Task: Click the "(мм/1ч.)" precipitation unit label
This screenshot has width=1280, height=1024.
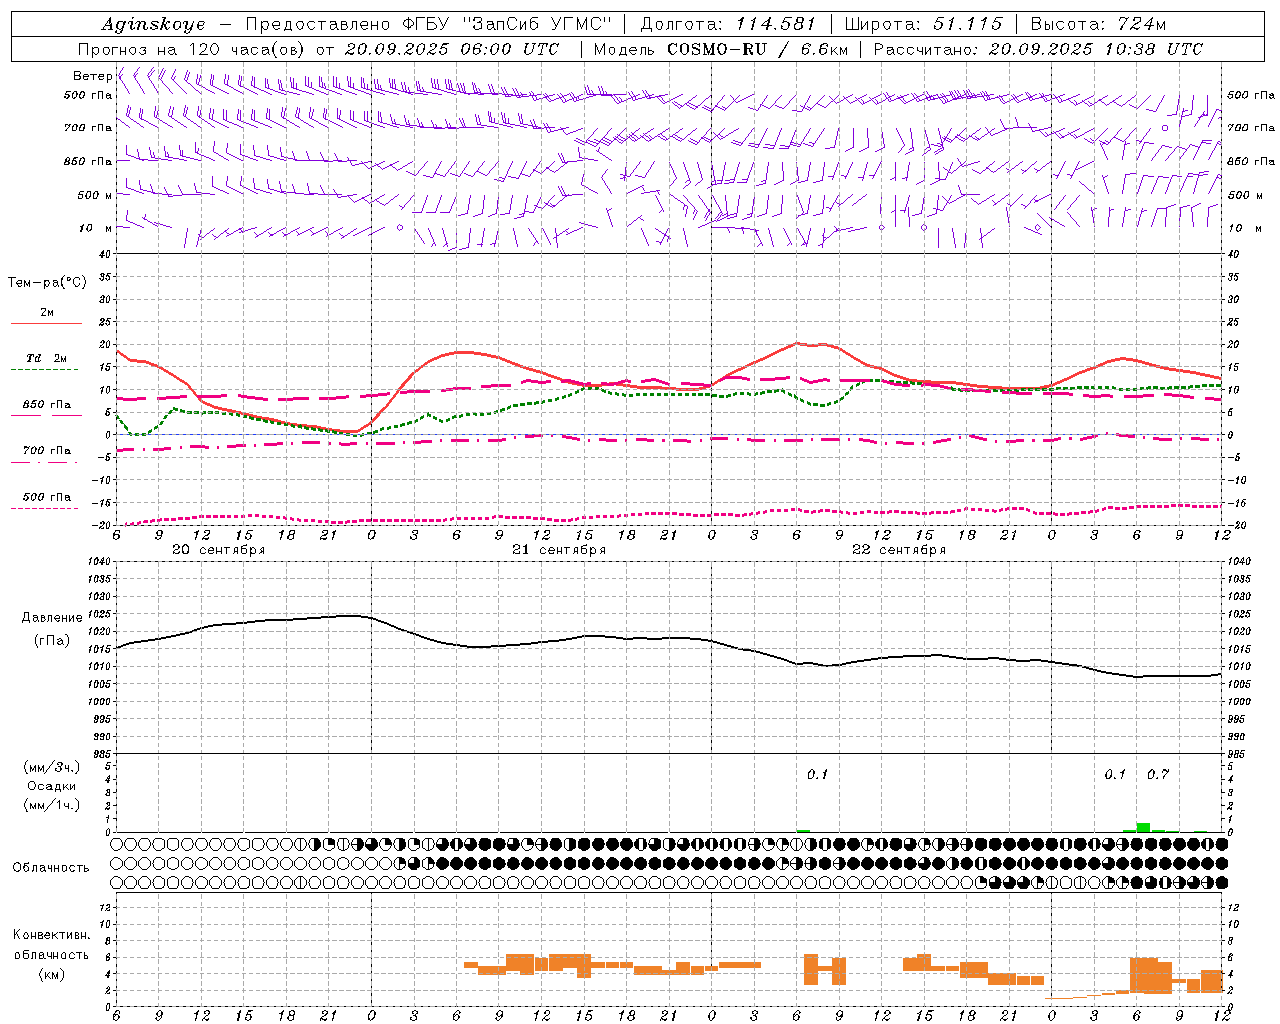Action: (52, 805)
